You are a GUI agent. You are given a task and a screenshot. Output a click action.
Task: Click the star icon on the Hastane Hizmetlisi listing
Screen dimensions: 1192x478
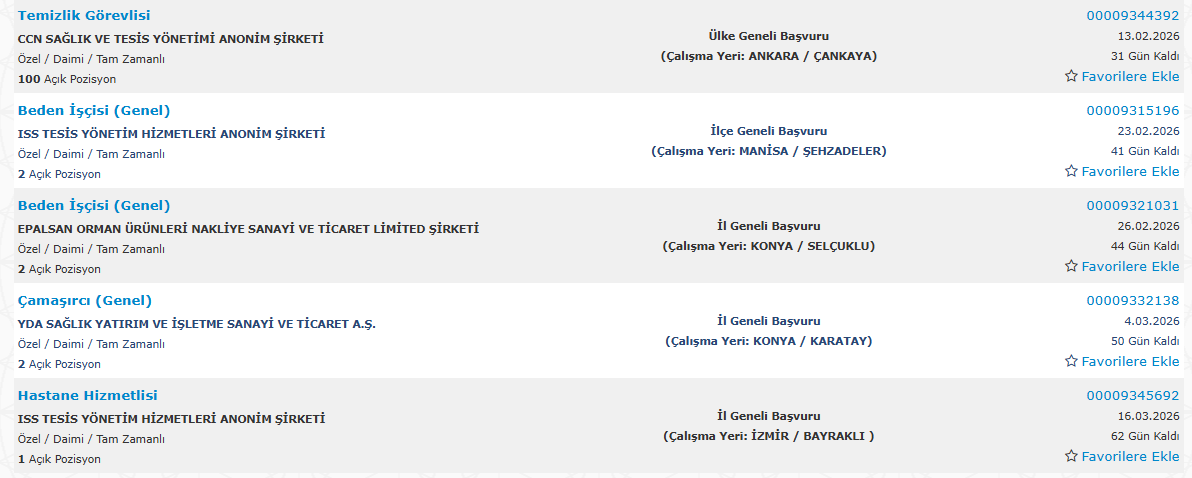click(1071, 456)
